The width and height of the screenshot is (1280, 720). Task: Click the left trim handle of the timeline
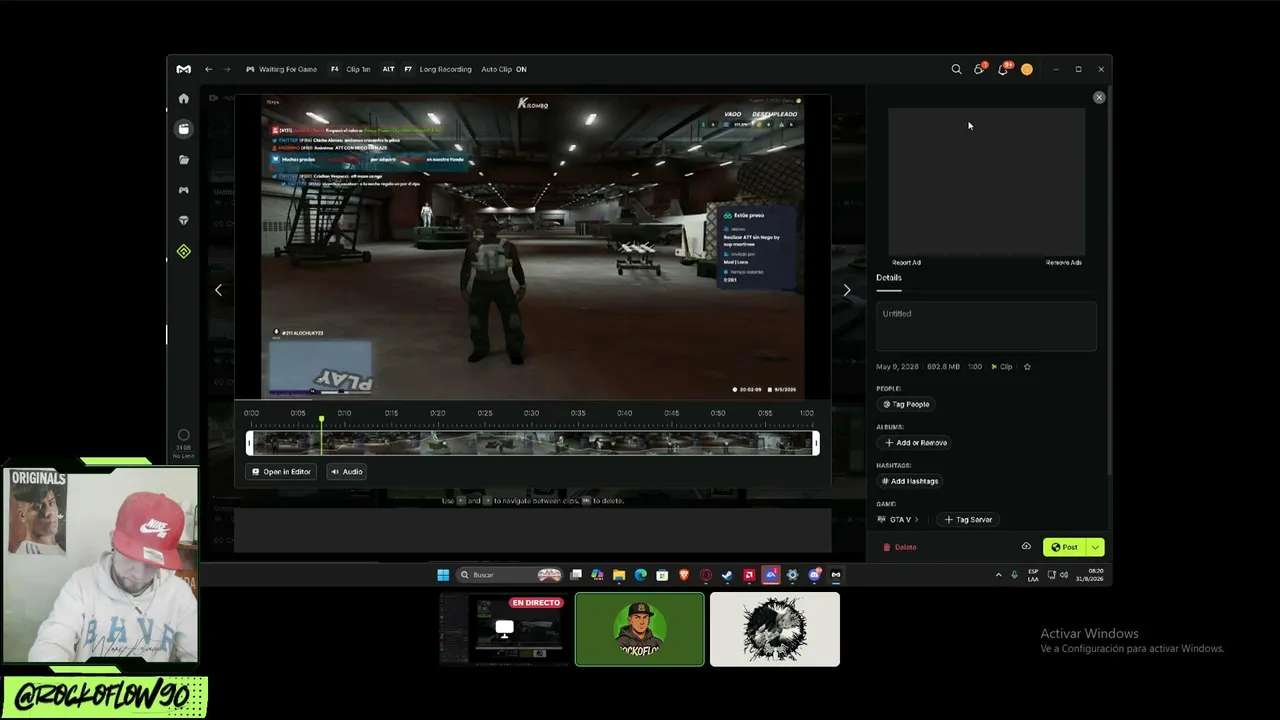pos(250,443)
